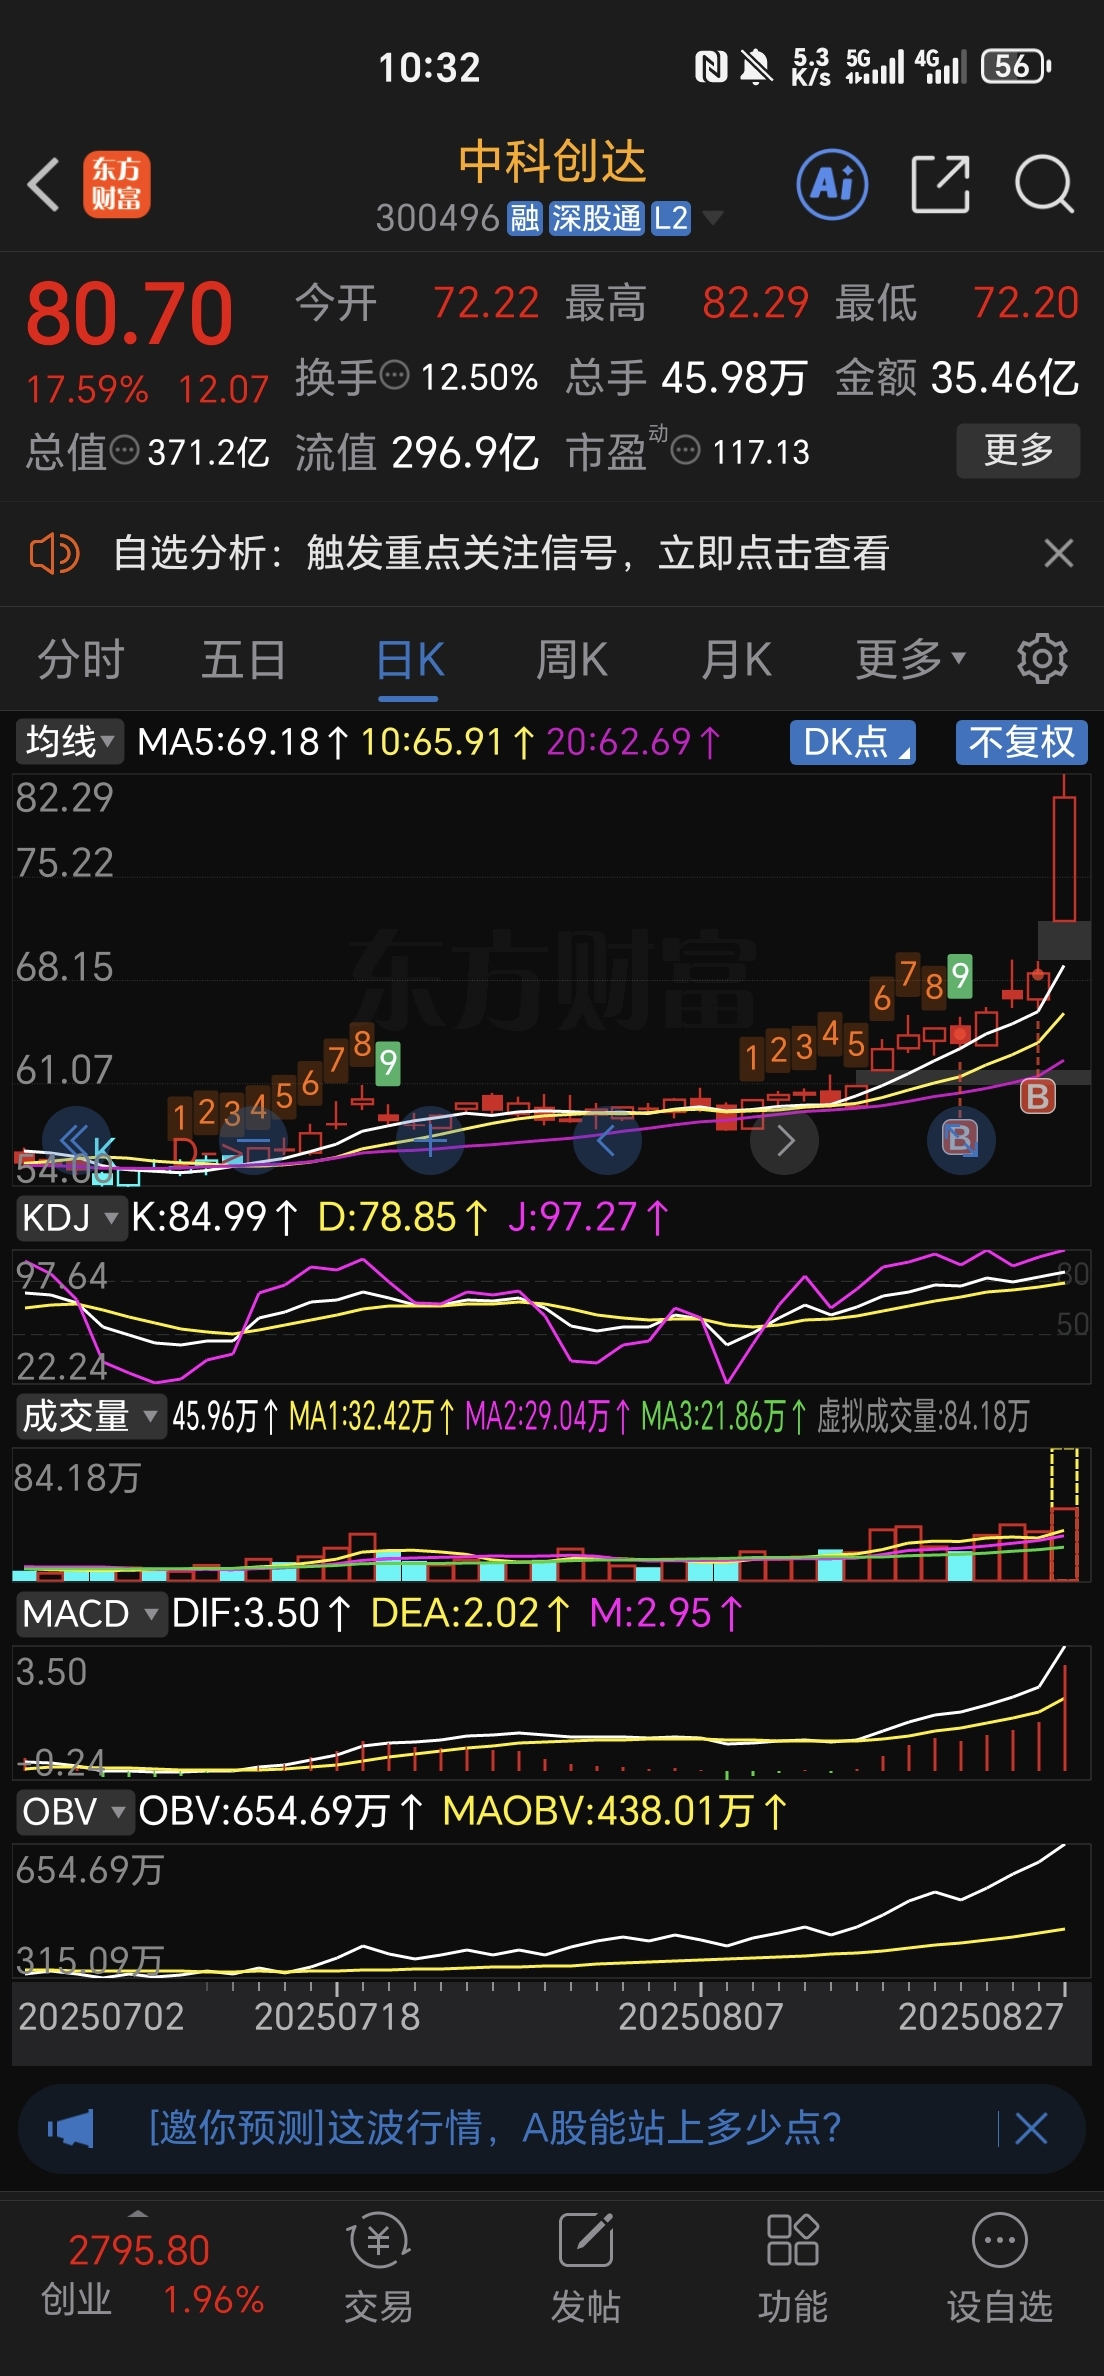Tap the 创业 index 2795.80 ticker

click(152, 2275)
